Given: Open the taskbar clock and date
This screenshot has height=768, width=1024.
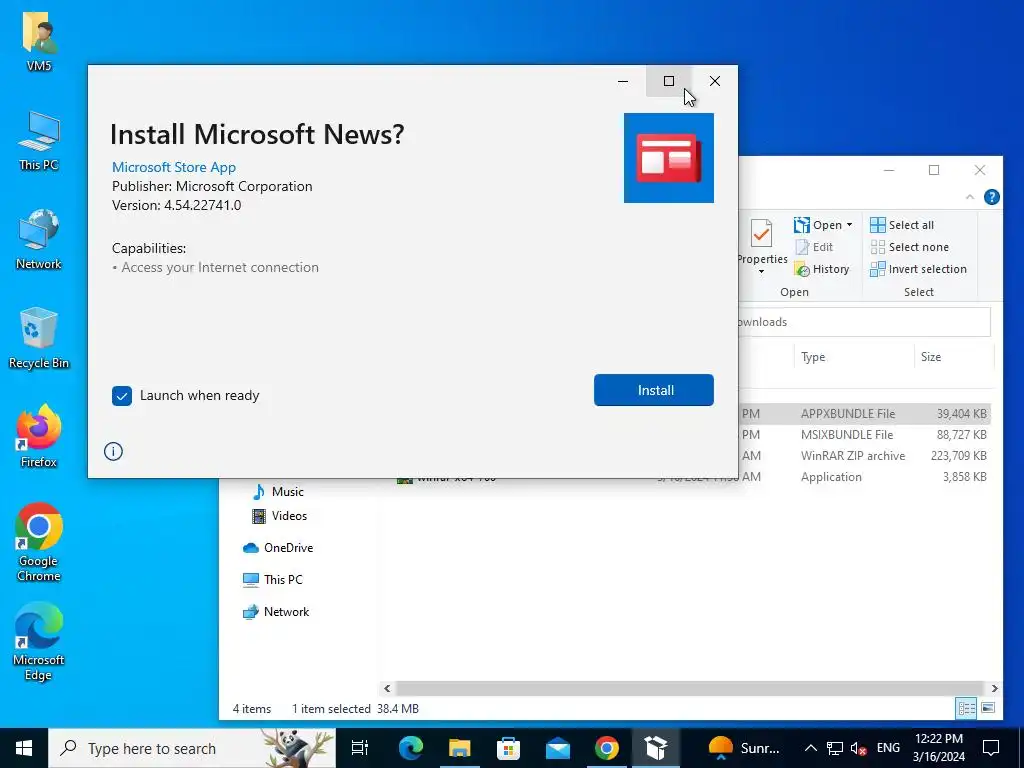Looking at the screenshot, I should click(x=938, y=748).
